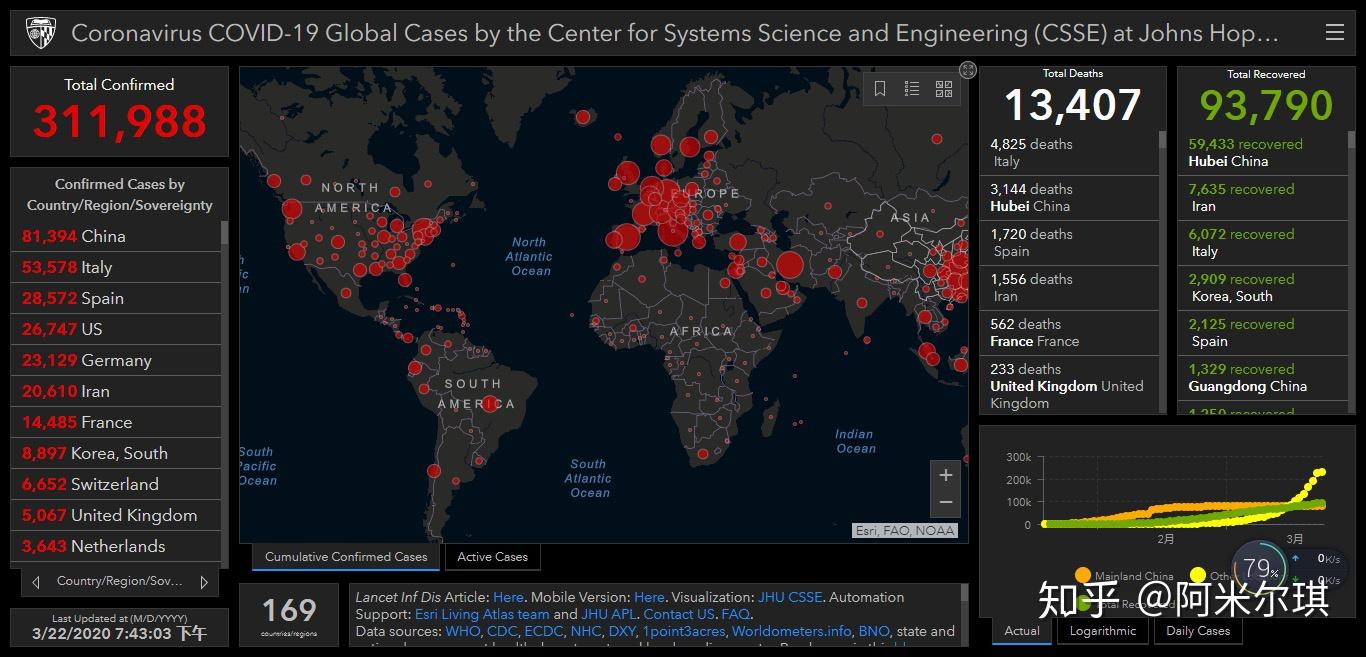Click the 1,720 deaths Spain entry
Image resolution: width=1366 pixels, height=657 pixels.
pos(1070,243)
